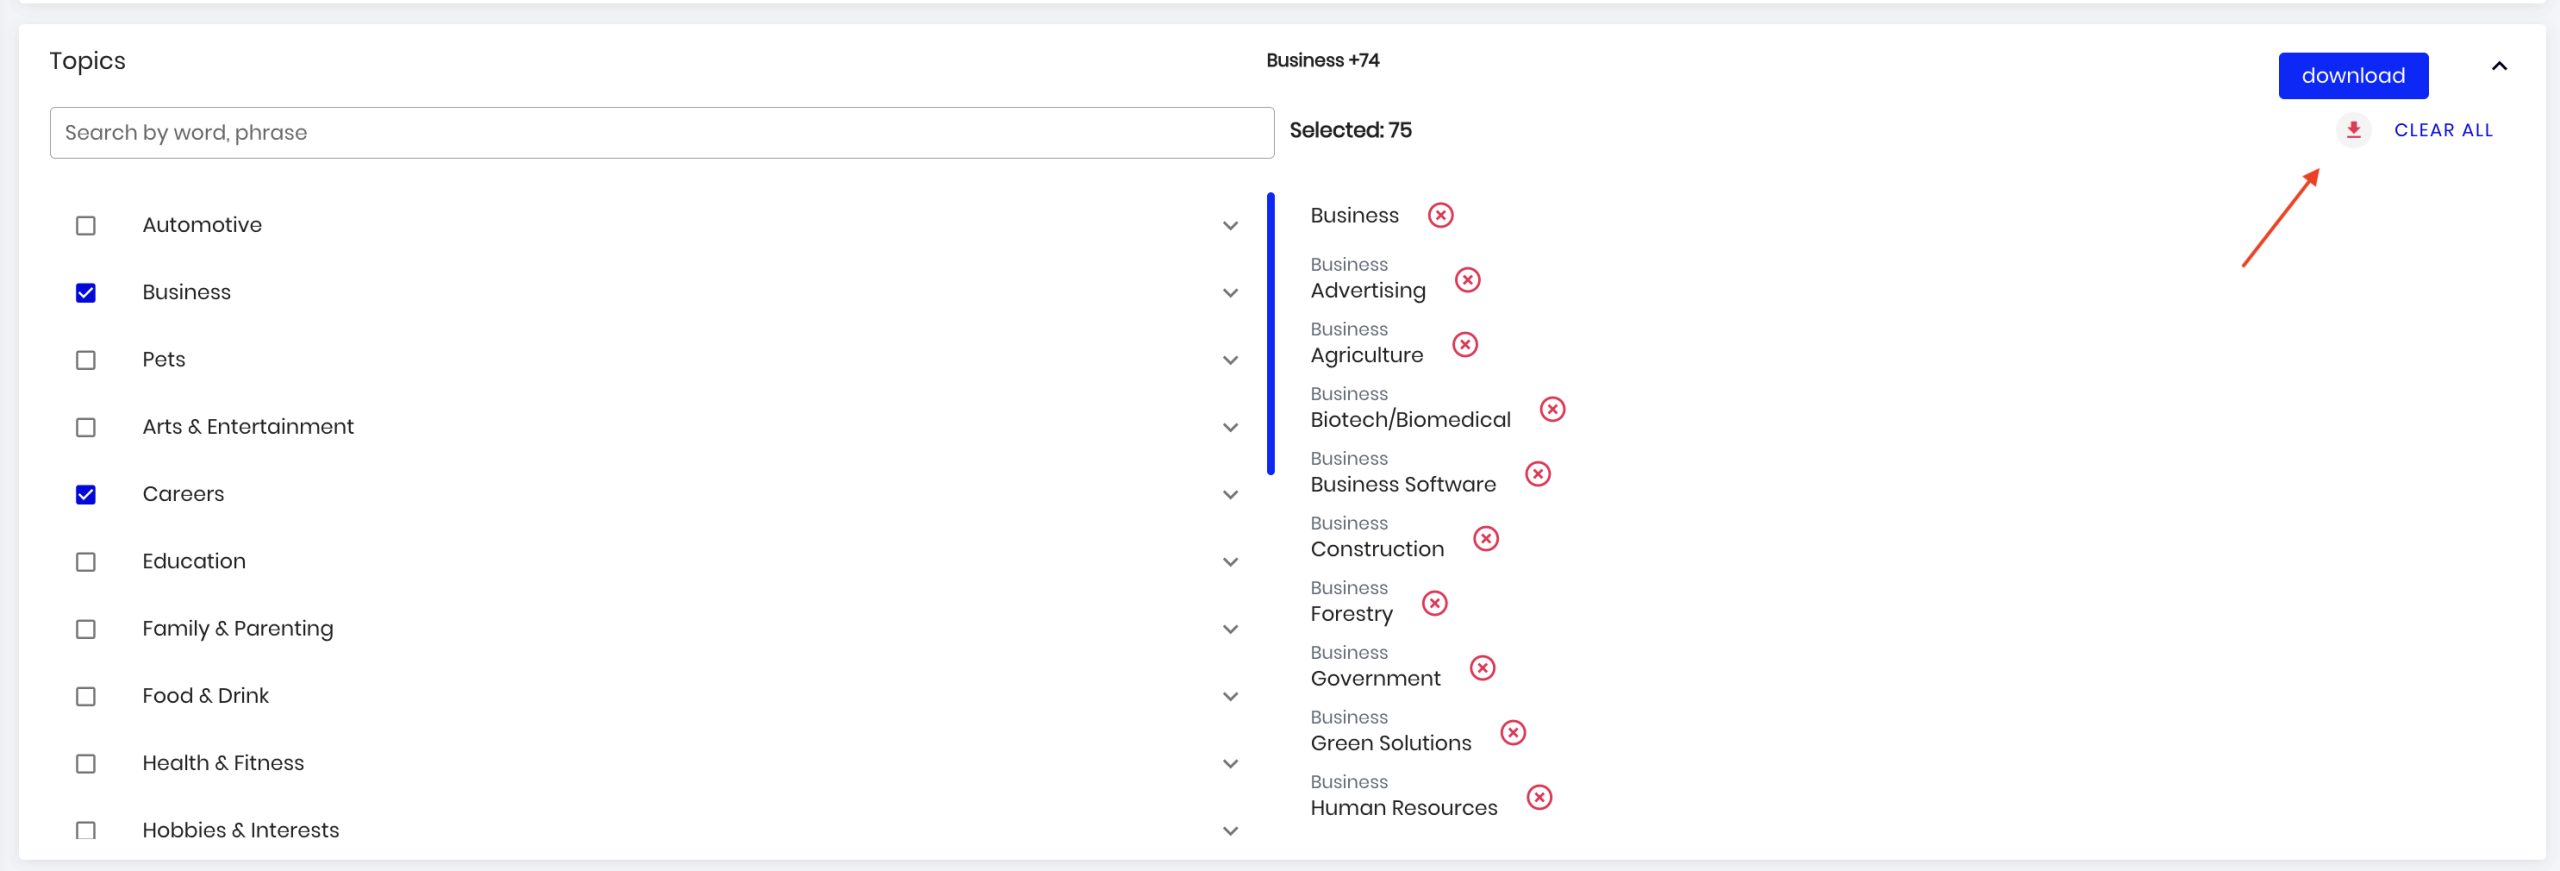Screen dimensions: 2560x871
Task: Select the Food & Drink topic label
Action: point(205,696)
